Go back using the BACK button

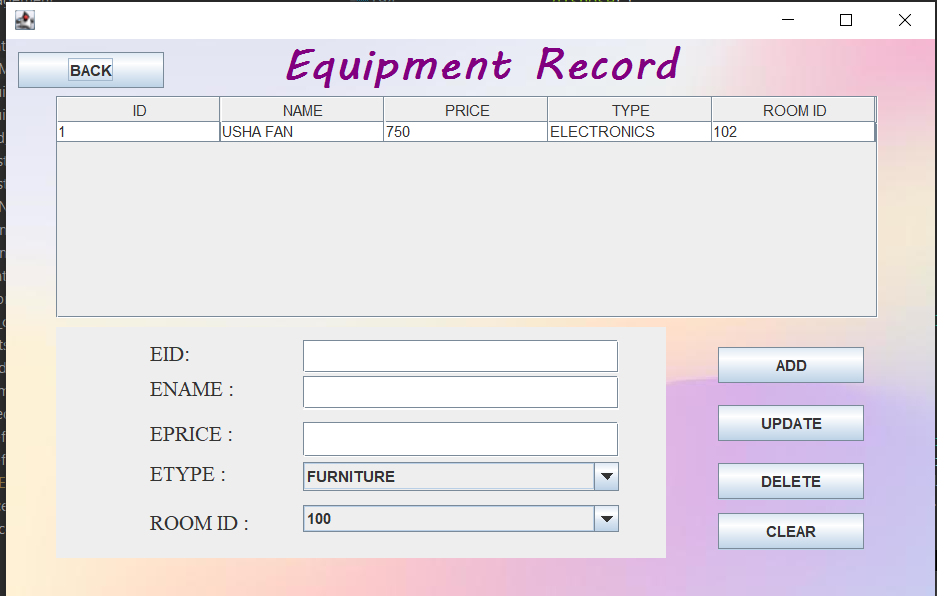coord(91,70)
